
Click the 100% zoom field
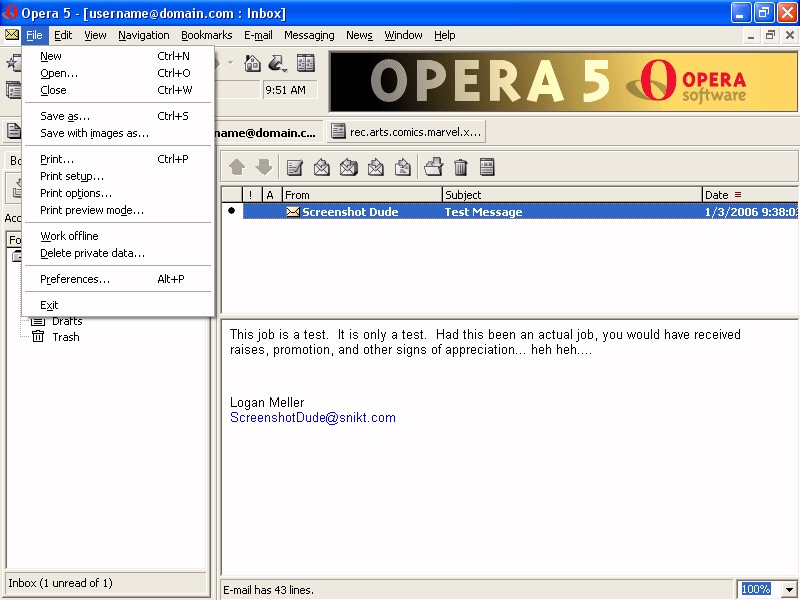tap(756, 589)
